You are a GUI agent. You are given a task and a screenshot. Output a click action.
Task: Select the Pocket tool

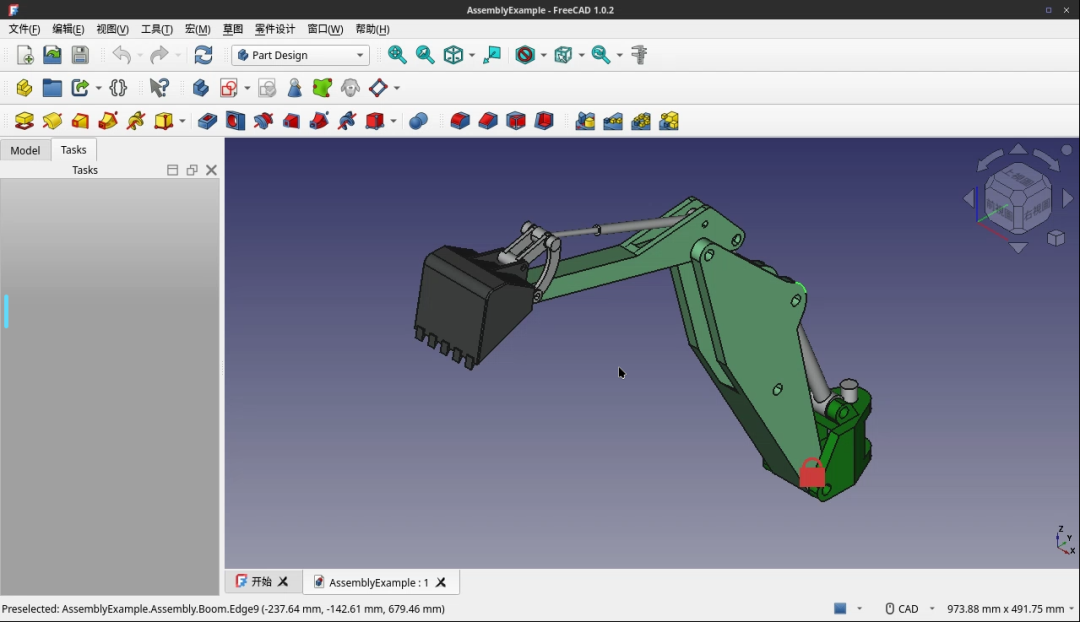point(207,120)
